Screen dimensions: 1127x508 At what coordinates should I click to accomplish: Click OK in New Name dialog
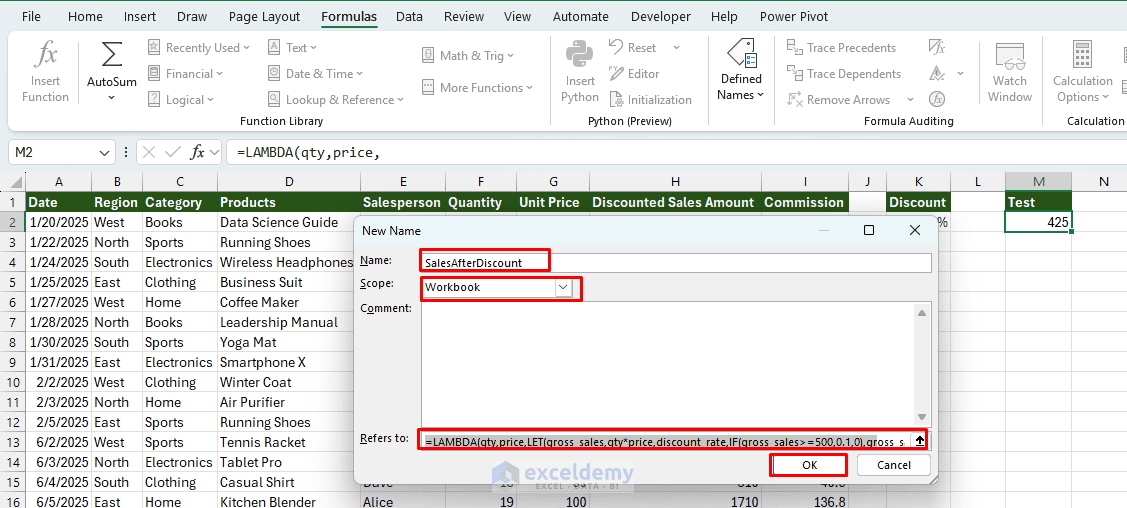point(809,465)
